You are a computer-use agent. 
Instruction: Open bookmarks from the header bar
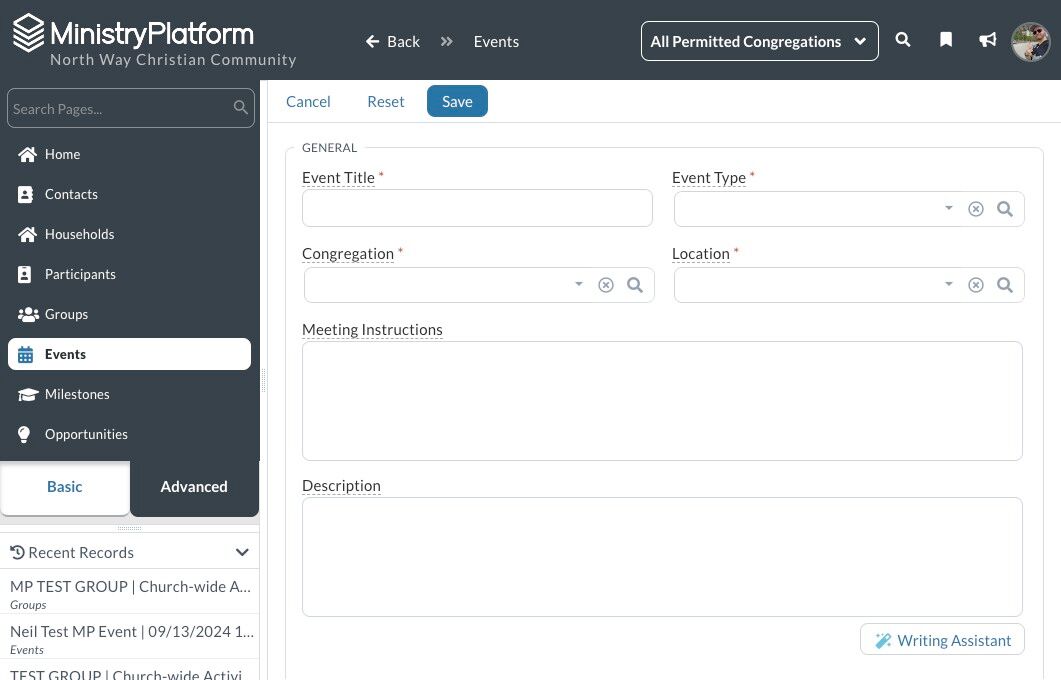(946, 40)
